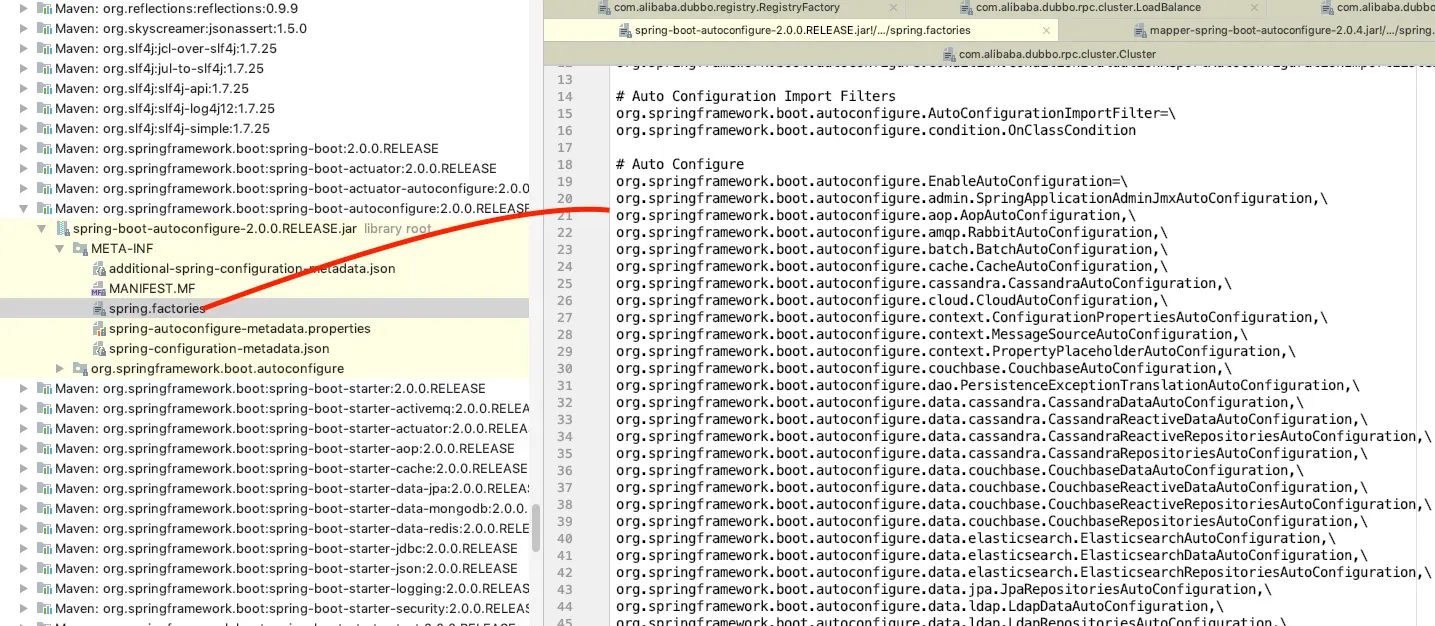Expand org.springframework.boot:spring-boot:2.0.0.RELEASE node
Screen dimensions: 1435x626
click(x=25, y=148)
